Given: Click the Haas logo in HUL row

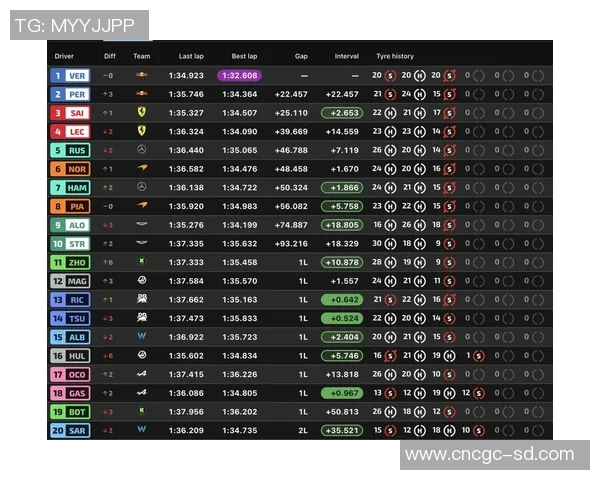Looking at the screenshot, I should [142, 355].
